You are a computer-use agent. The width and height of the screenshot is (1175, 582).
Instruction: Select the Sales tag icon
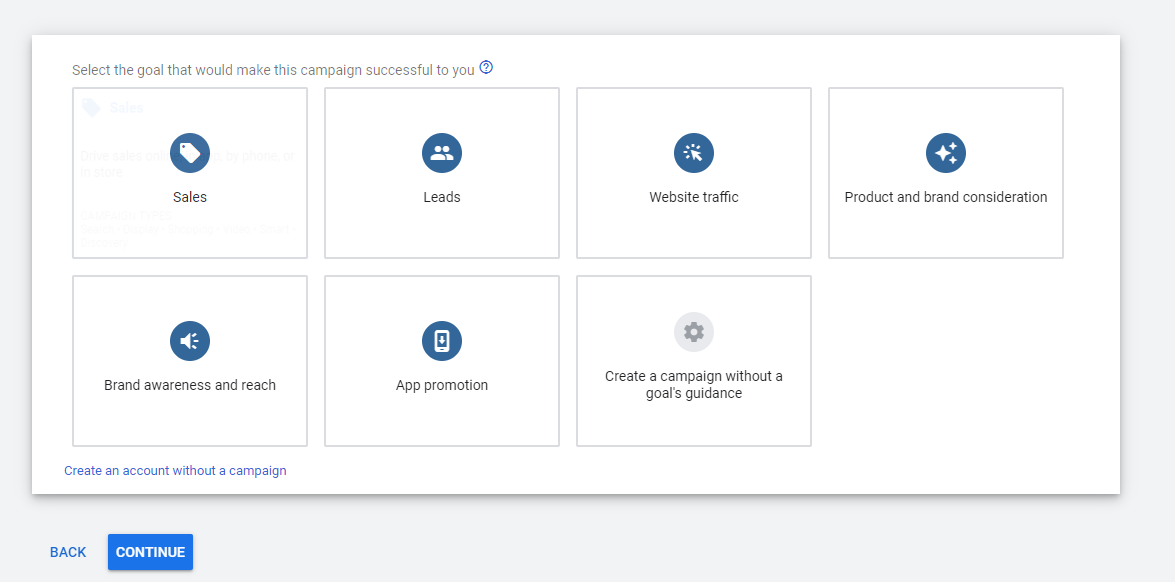(190, 153)
